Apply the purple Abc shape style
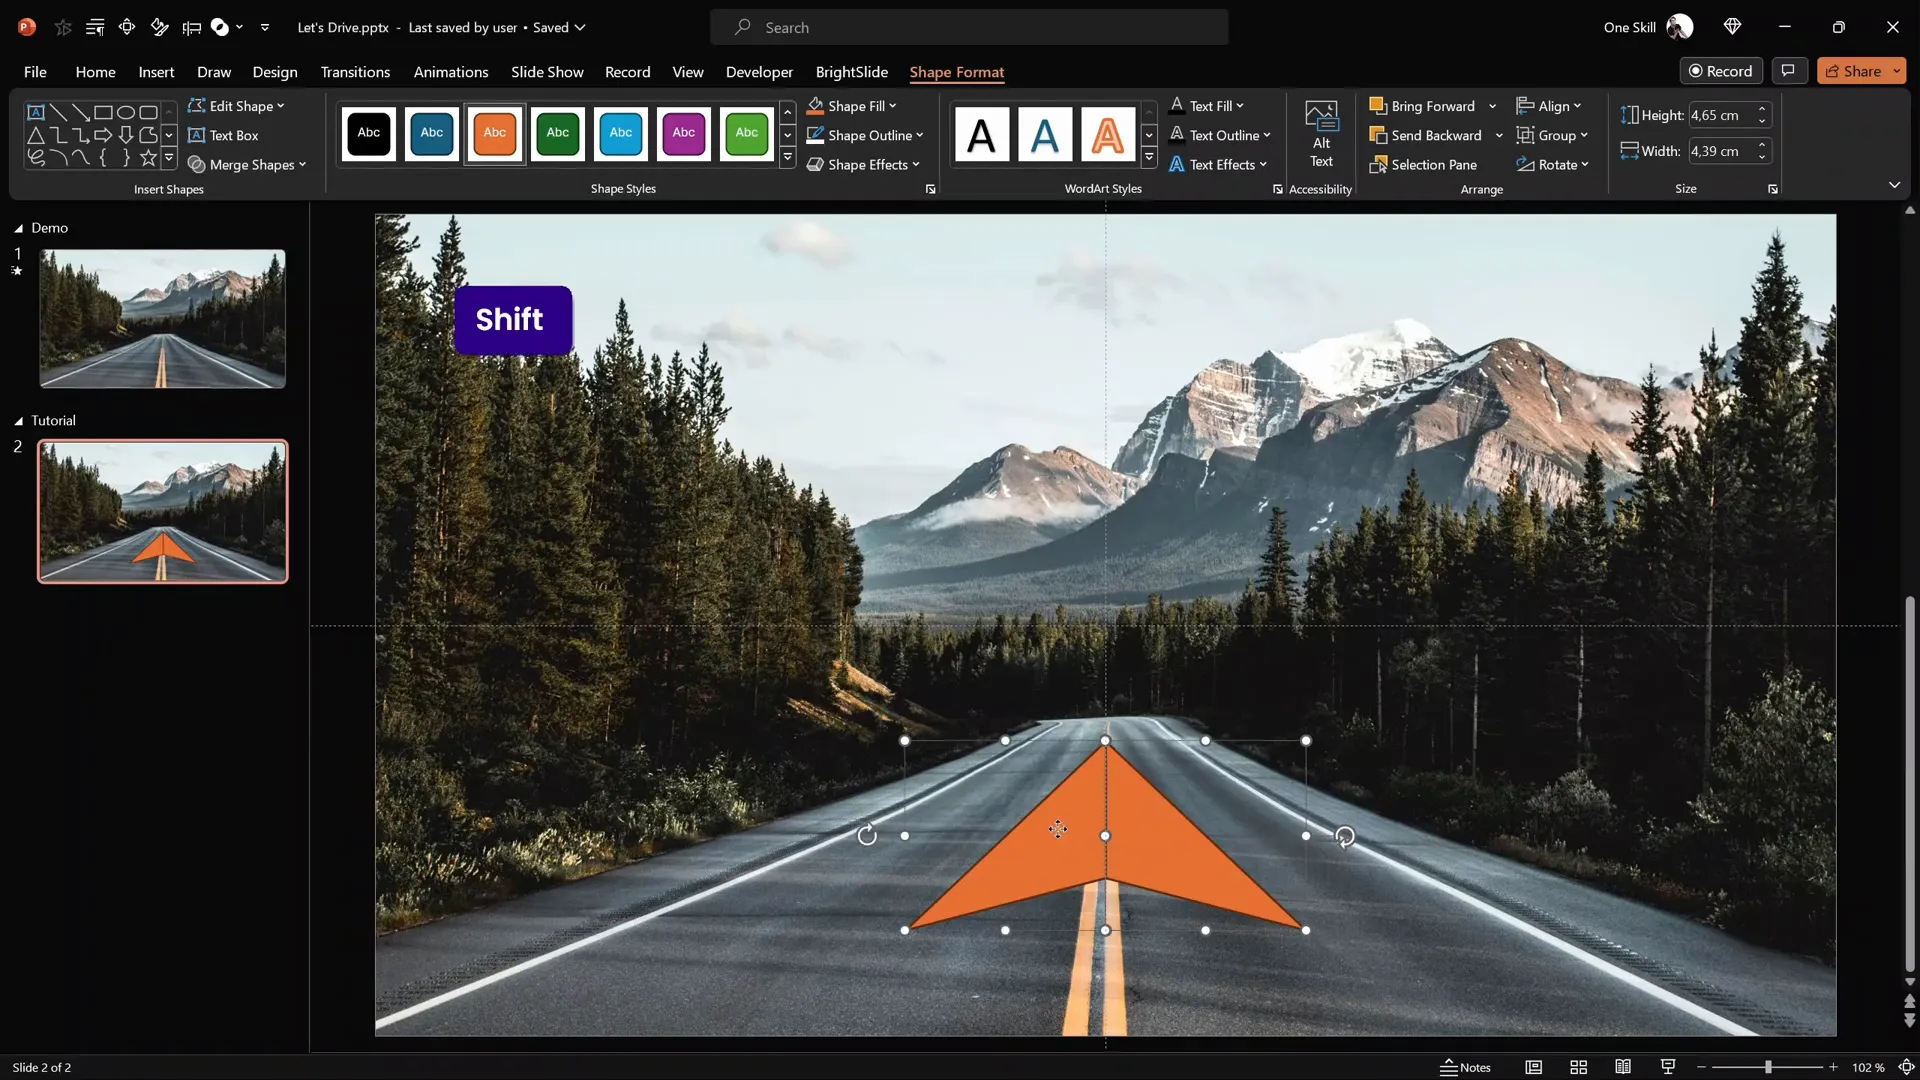This screenshot has height=1080, width=1920. [x=684, y=133]
